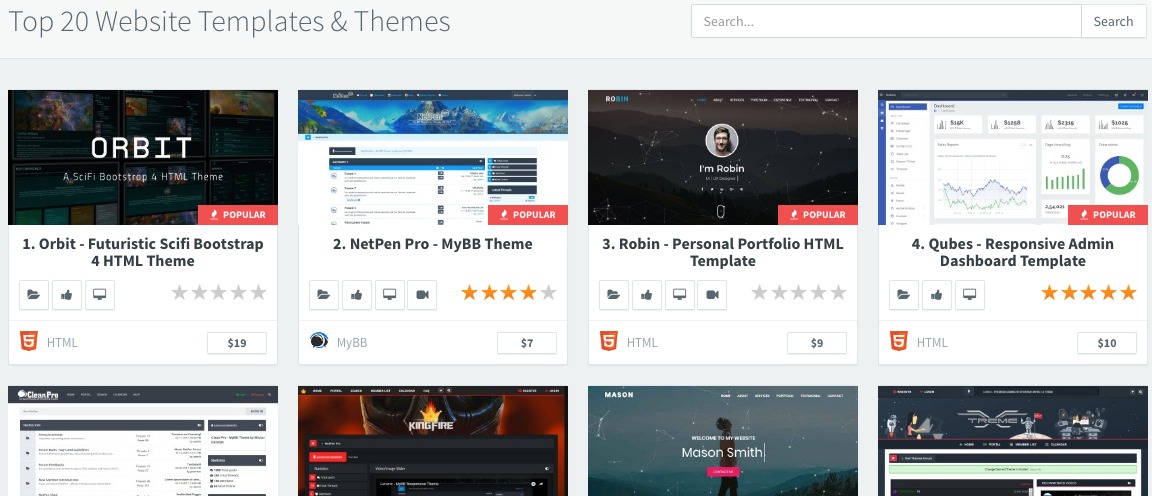
Task: Click Popular badge on NetPen Pro thumbnail
Action: point(528,215)
